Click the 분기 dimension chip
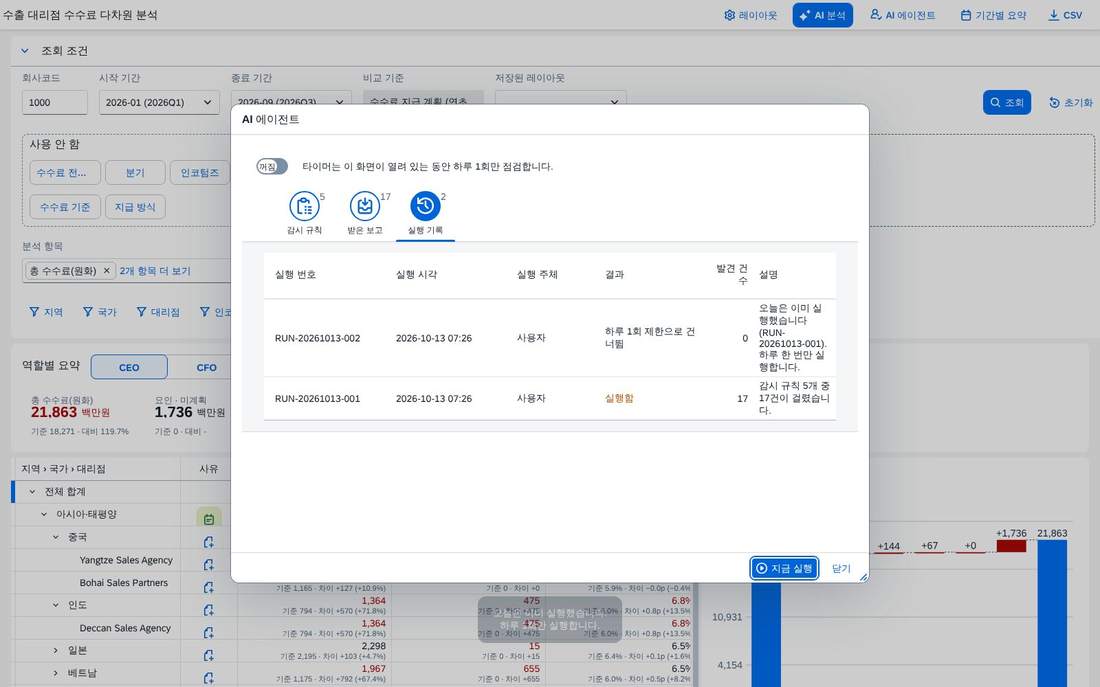Screen dimensions: 1100x687 pyautogui.click(x=135, y=173)
